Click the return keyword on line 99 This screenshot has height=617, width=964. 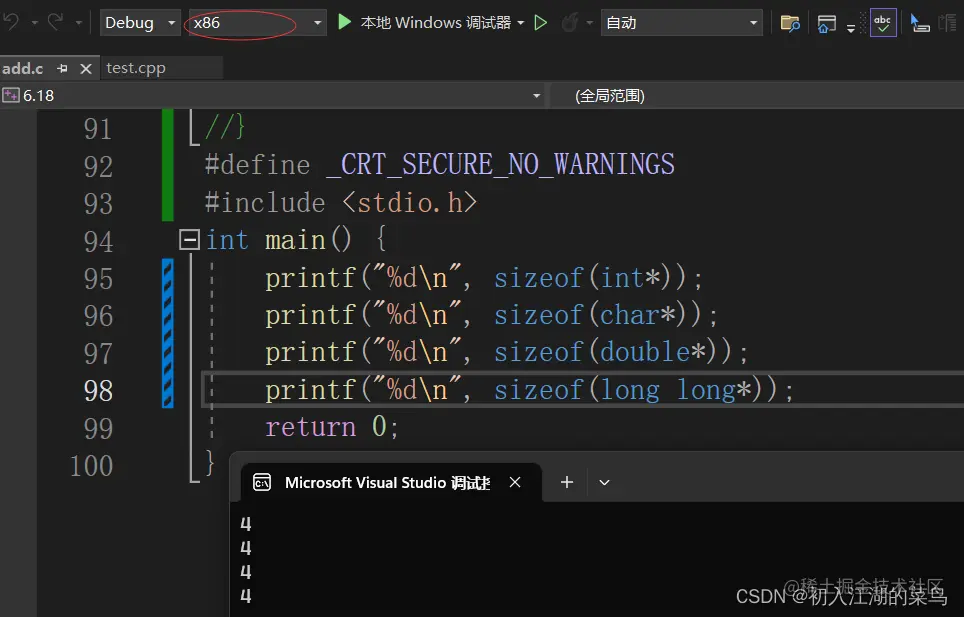310,427
